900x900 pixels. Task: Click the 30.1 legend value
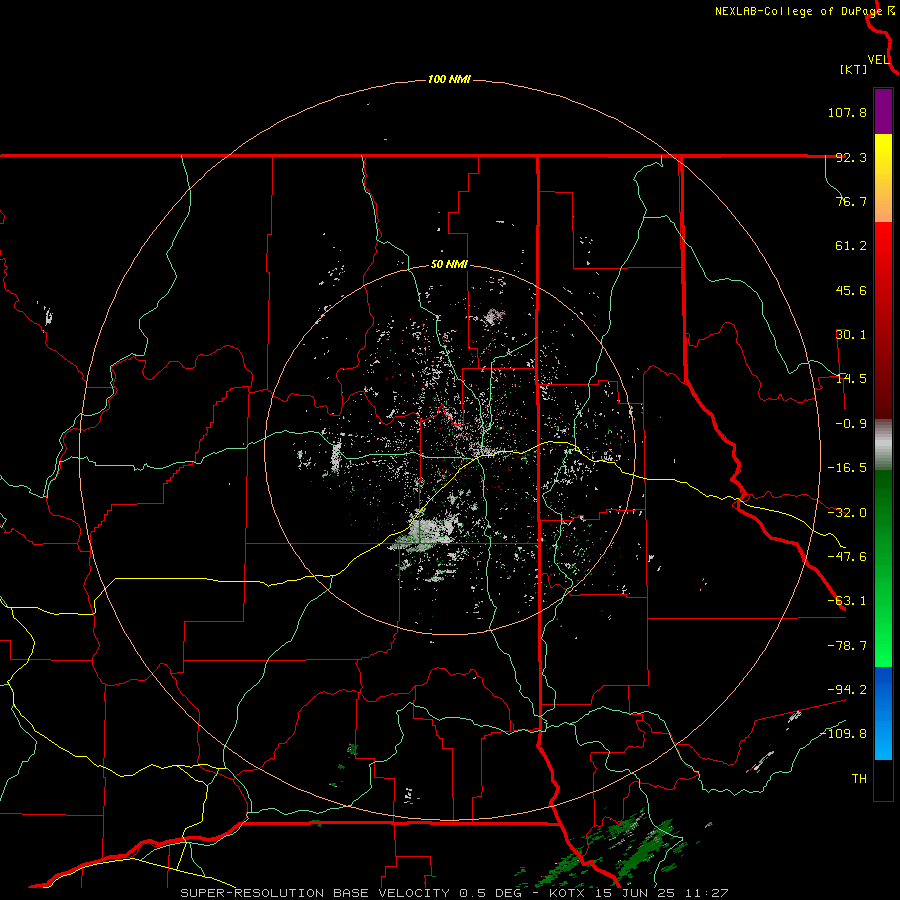click(x=851, y=335)
